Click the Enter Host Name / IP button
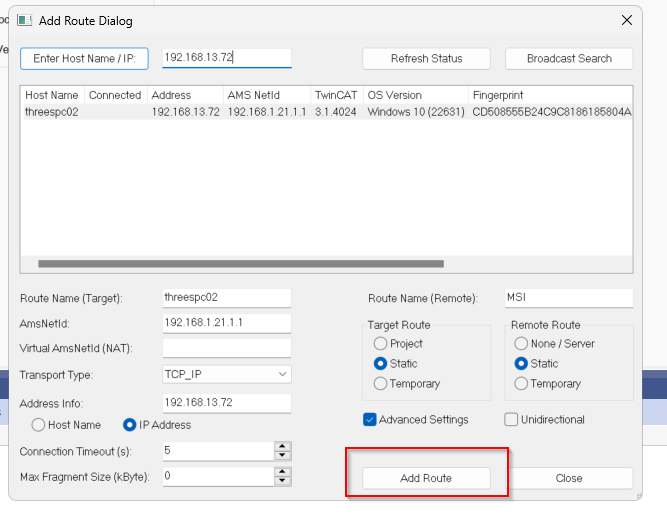667x514 pixels. coord(84,58)
